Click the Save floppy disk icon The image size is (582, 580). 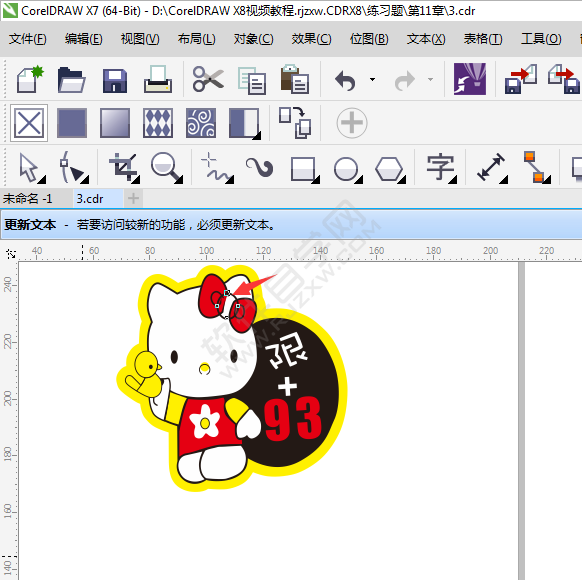coord(115,80)
